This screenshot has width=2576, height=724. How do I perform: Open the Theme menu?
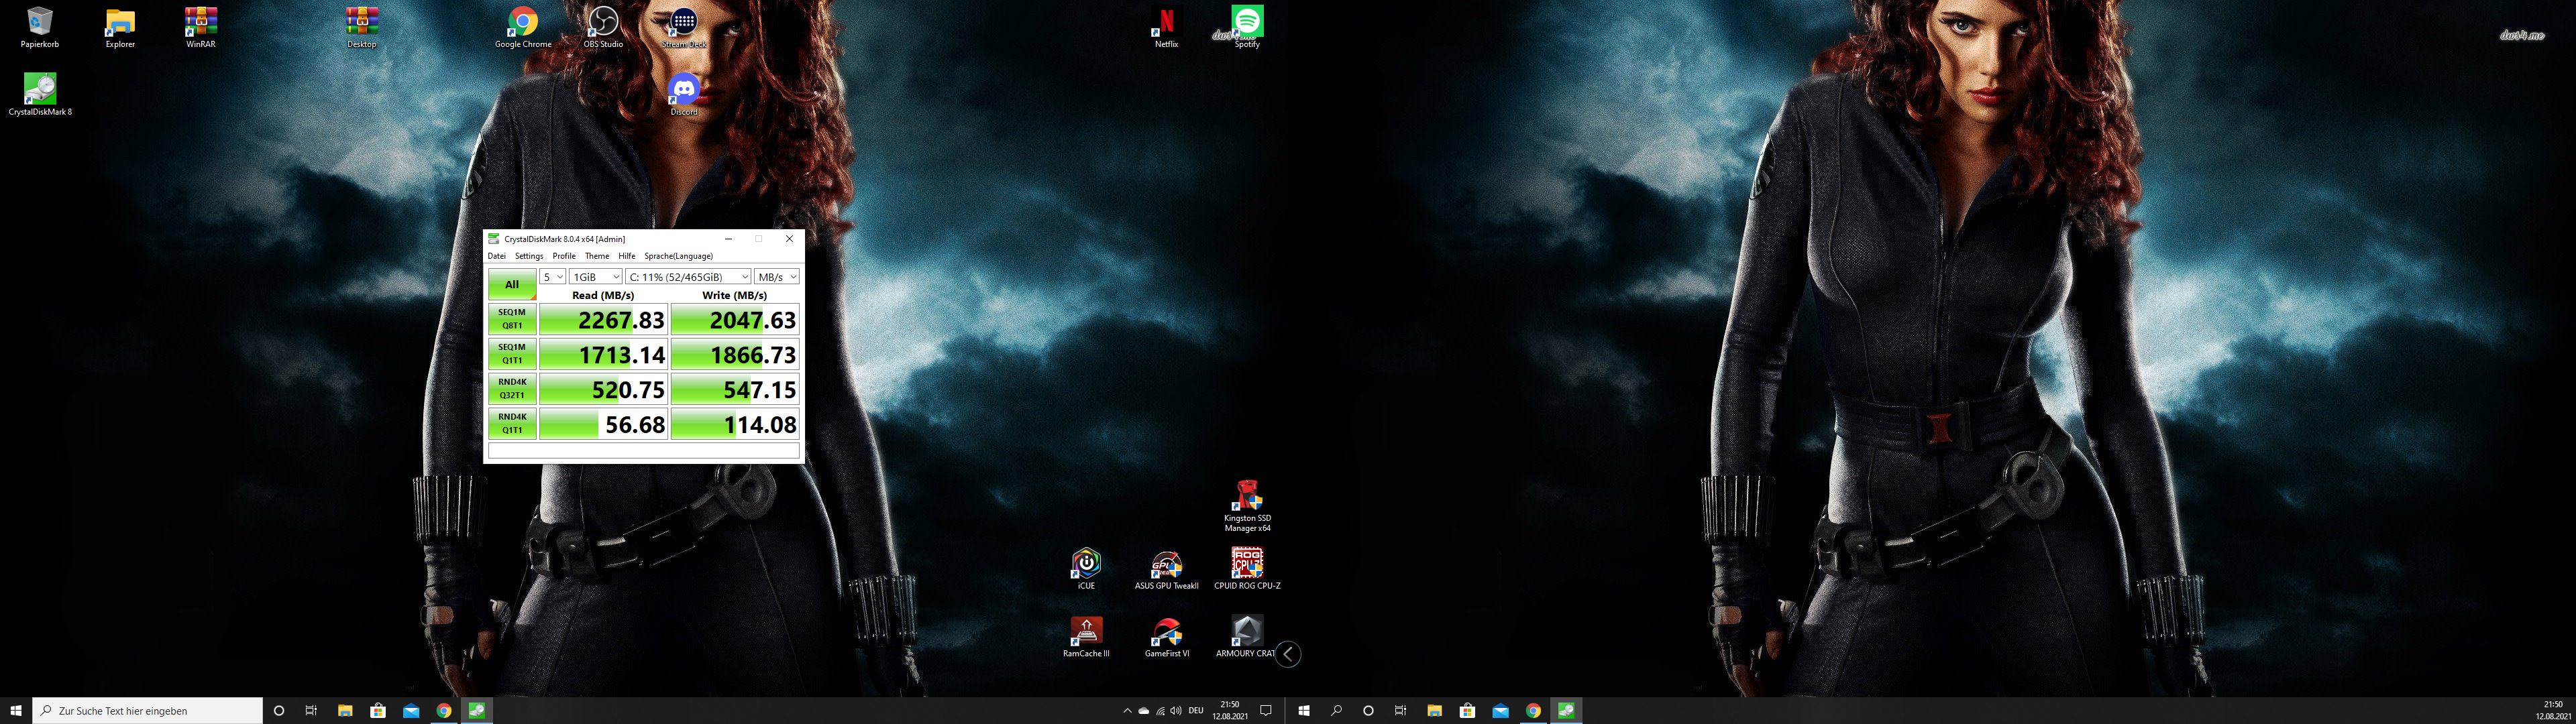597,256
